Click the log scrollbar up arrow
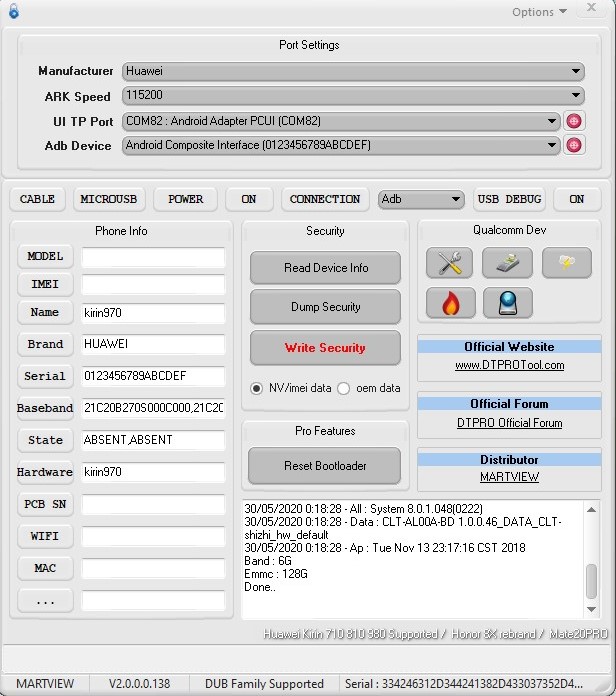Image resolution: width=616 pixels, height=696 pixels. (x=591, y=510)
